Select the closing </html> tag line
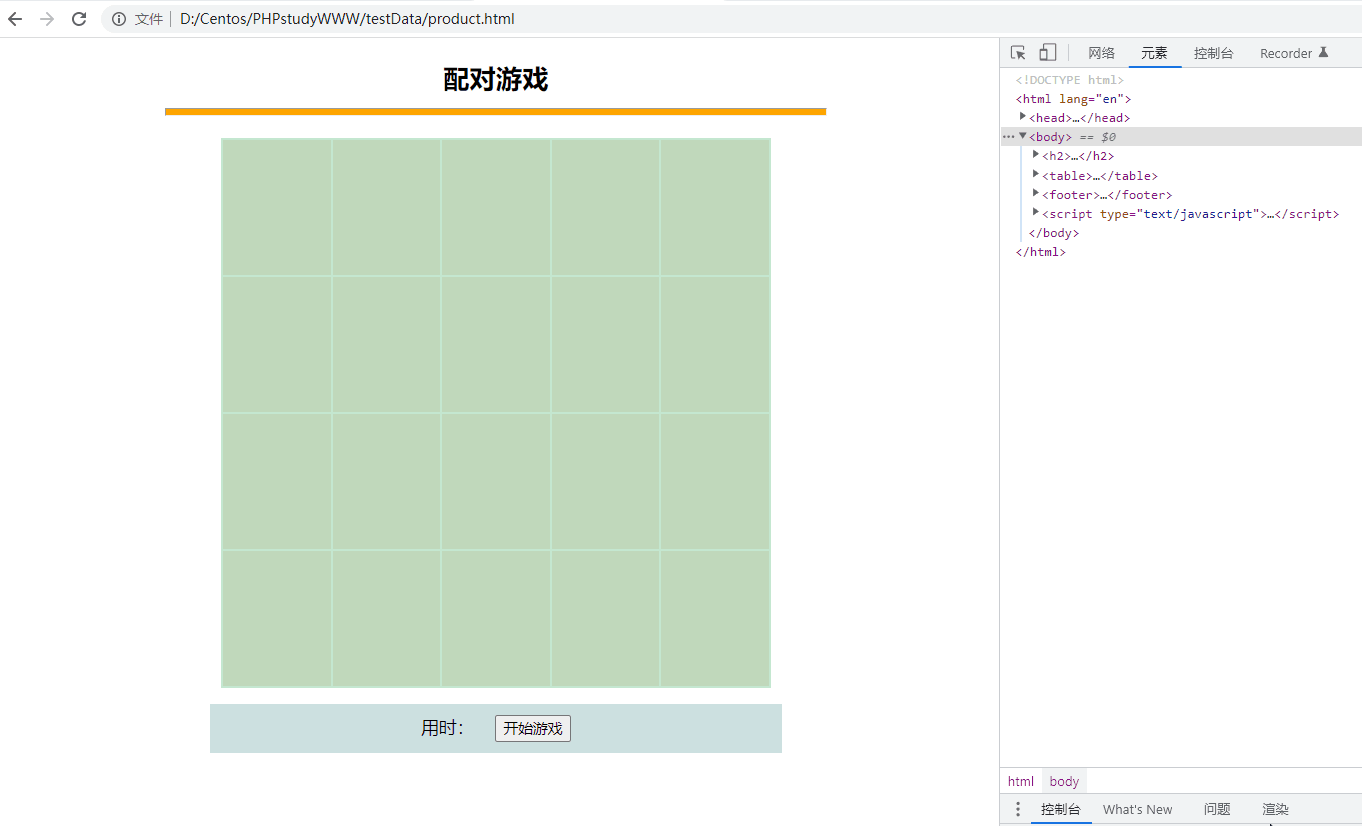 [x=1041, y=252]
